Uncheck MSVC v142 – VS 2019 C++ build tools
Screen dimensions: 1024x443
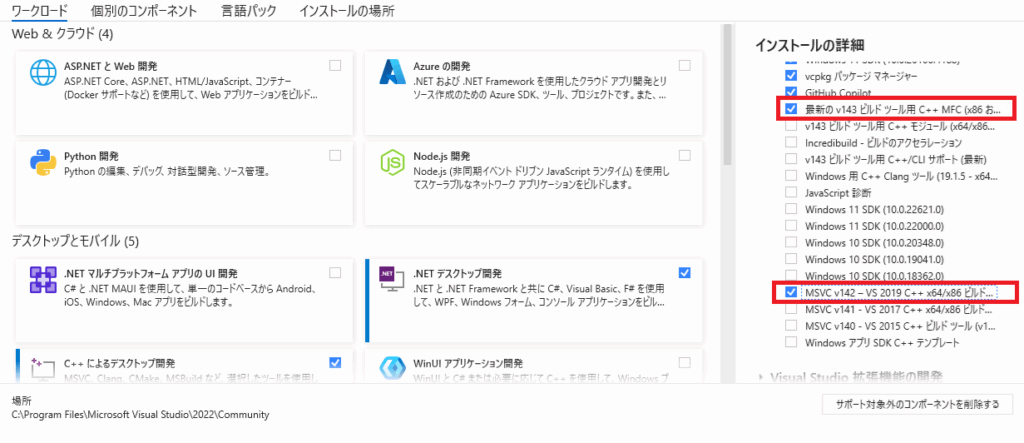pos(792,292)
